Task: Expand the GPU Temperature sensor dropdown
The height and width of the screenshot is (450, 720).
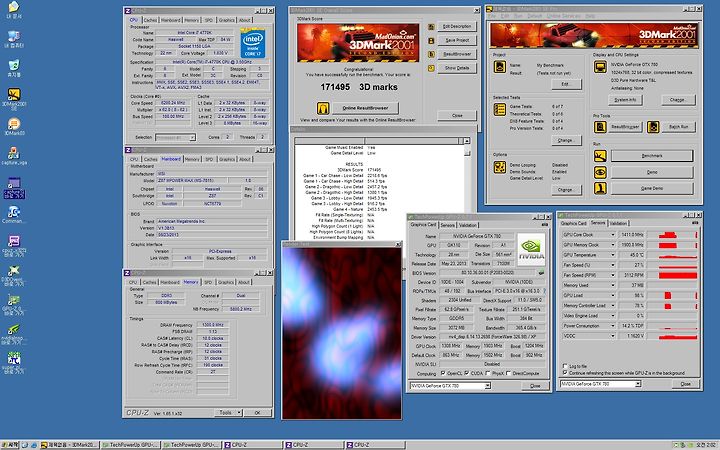Action: tap(613, 255)
